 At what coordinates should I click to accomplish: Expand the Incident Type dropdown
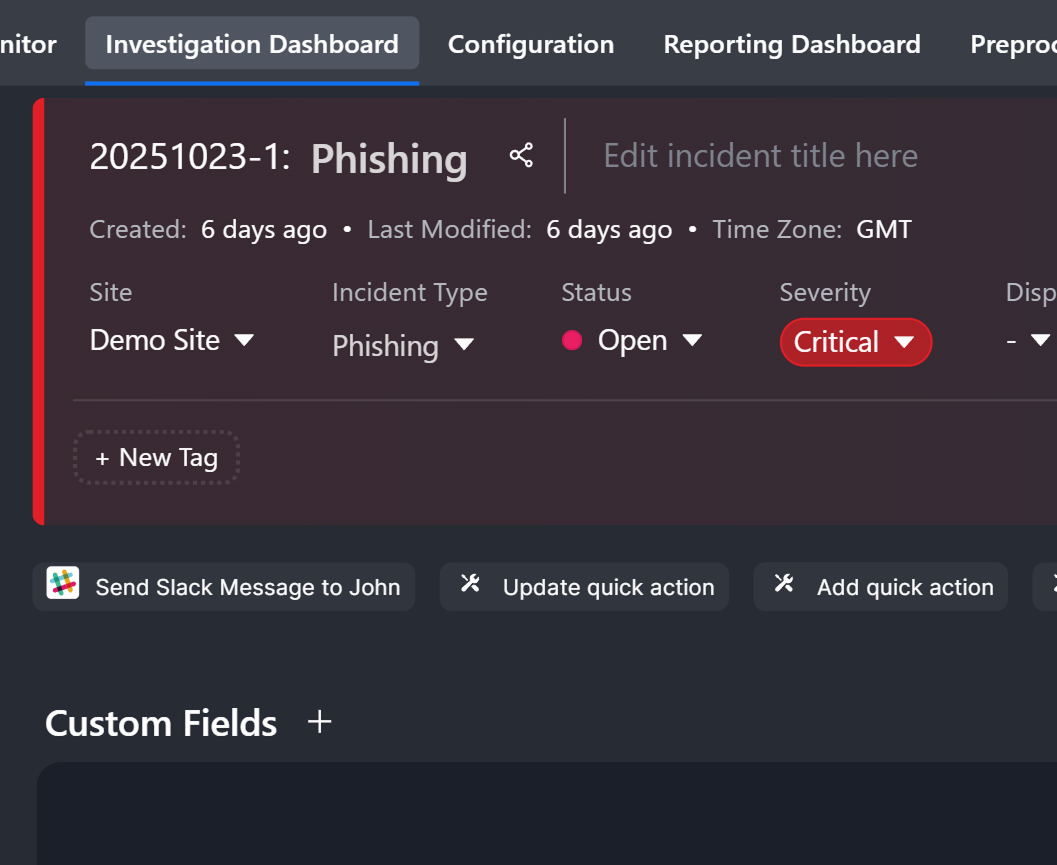tap(402, 346)
